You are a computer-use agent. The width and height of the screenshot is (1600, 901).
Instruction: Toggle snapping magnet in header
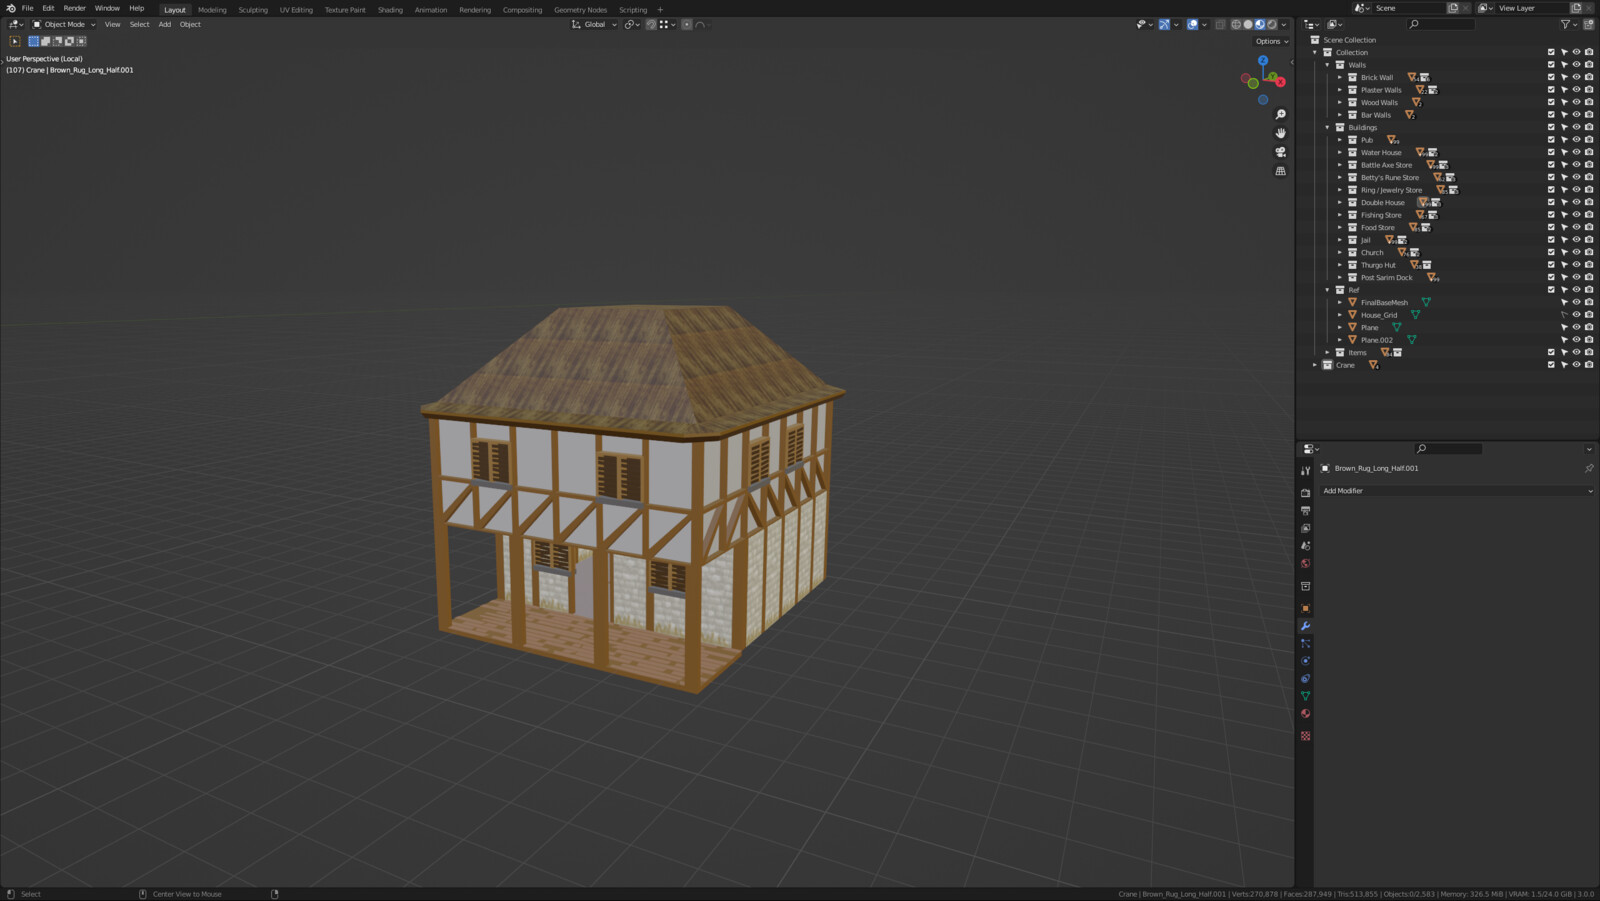tap(651, 24)
